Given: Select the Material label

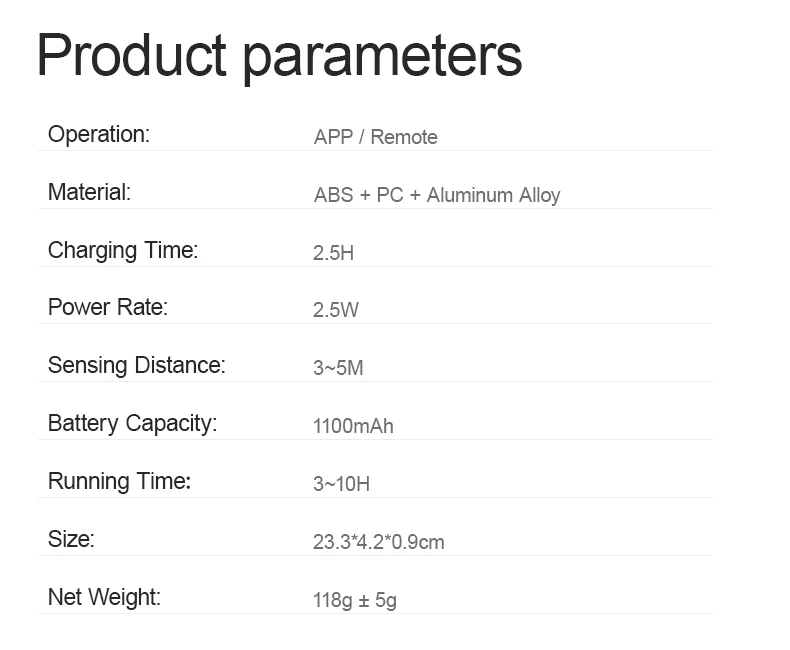Looking at the screenshot, I should point(89,192).
